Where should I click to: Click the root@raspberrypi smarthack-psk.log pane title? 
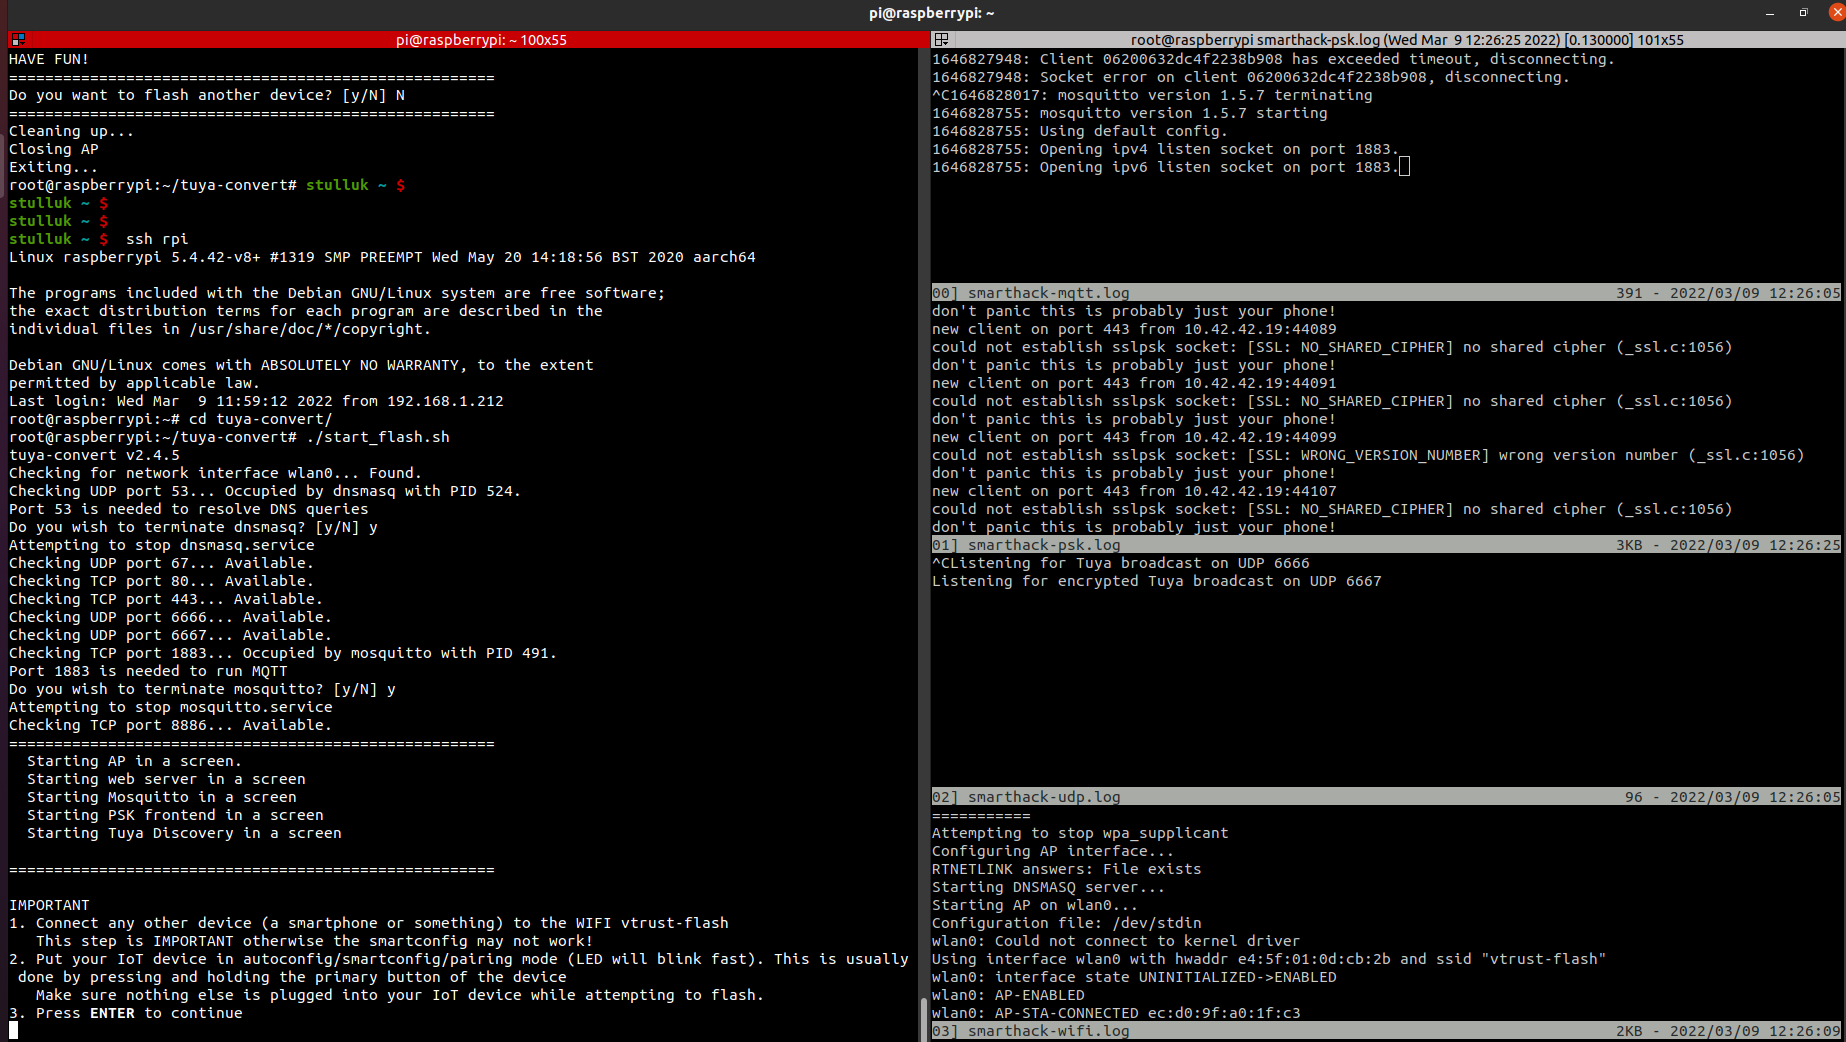[x=1406, y=40]
